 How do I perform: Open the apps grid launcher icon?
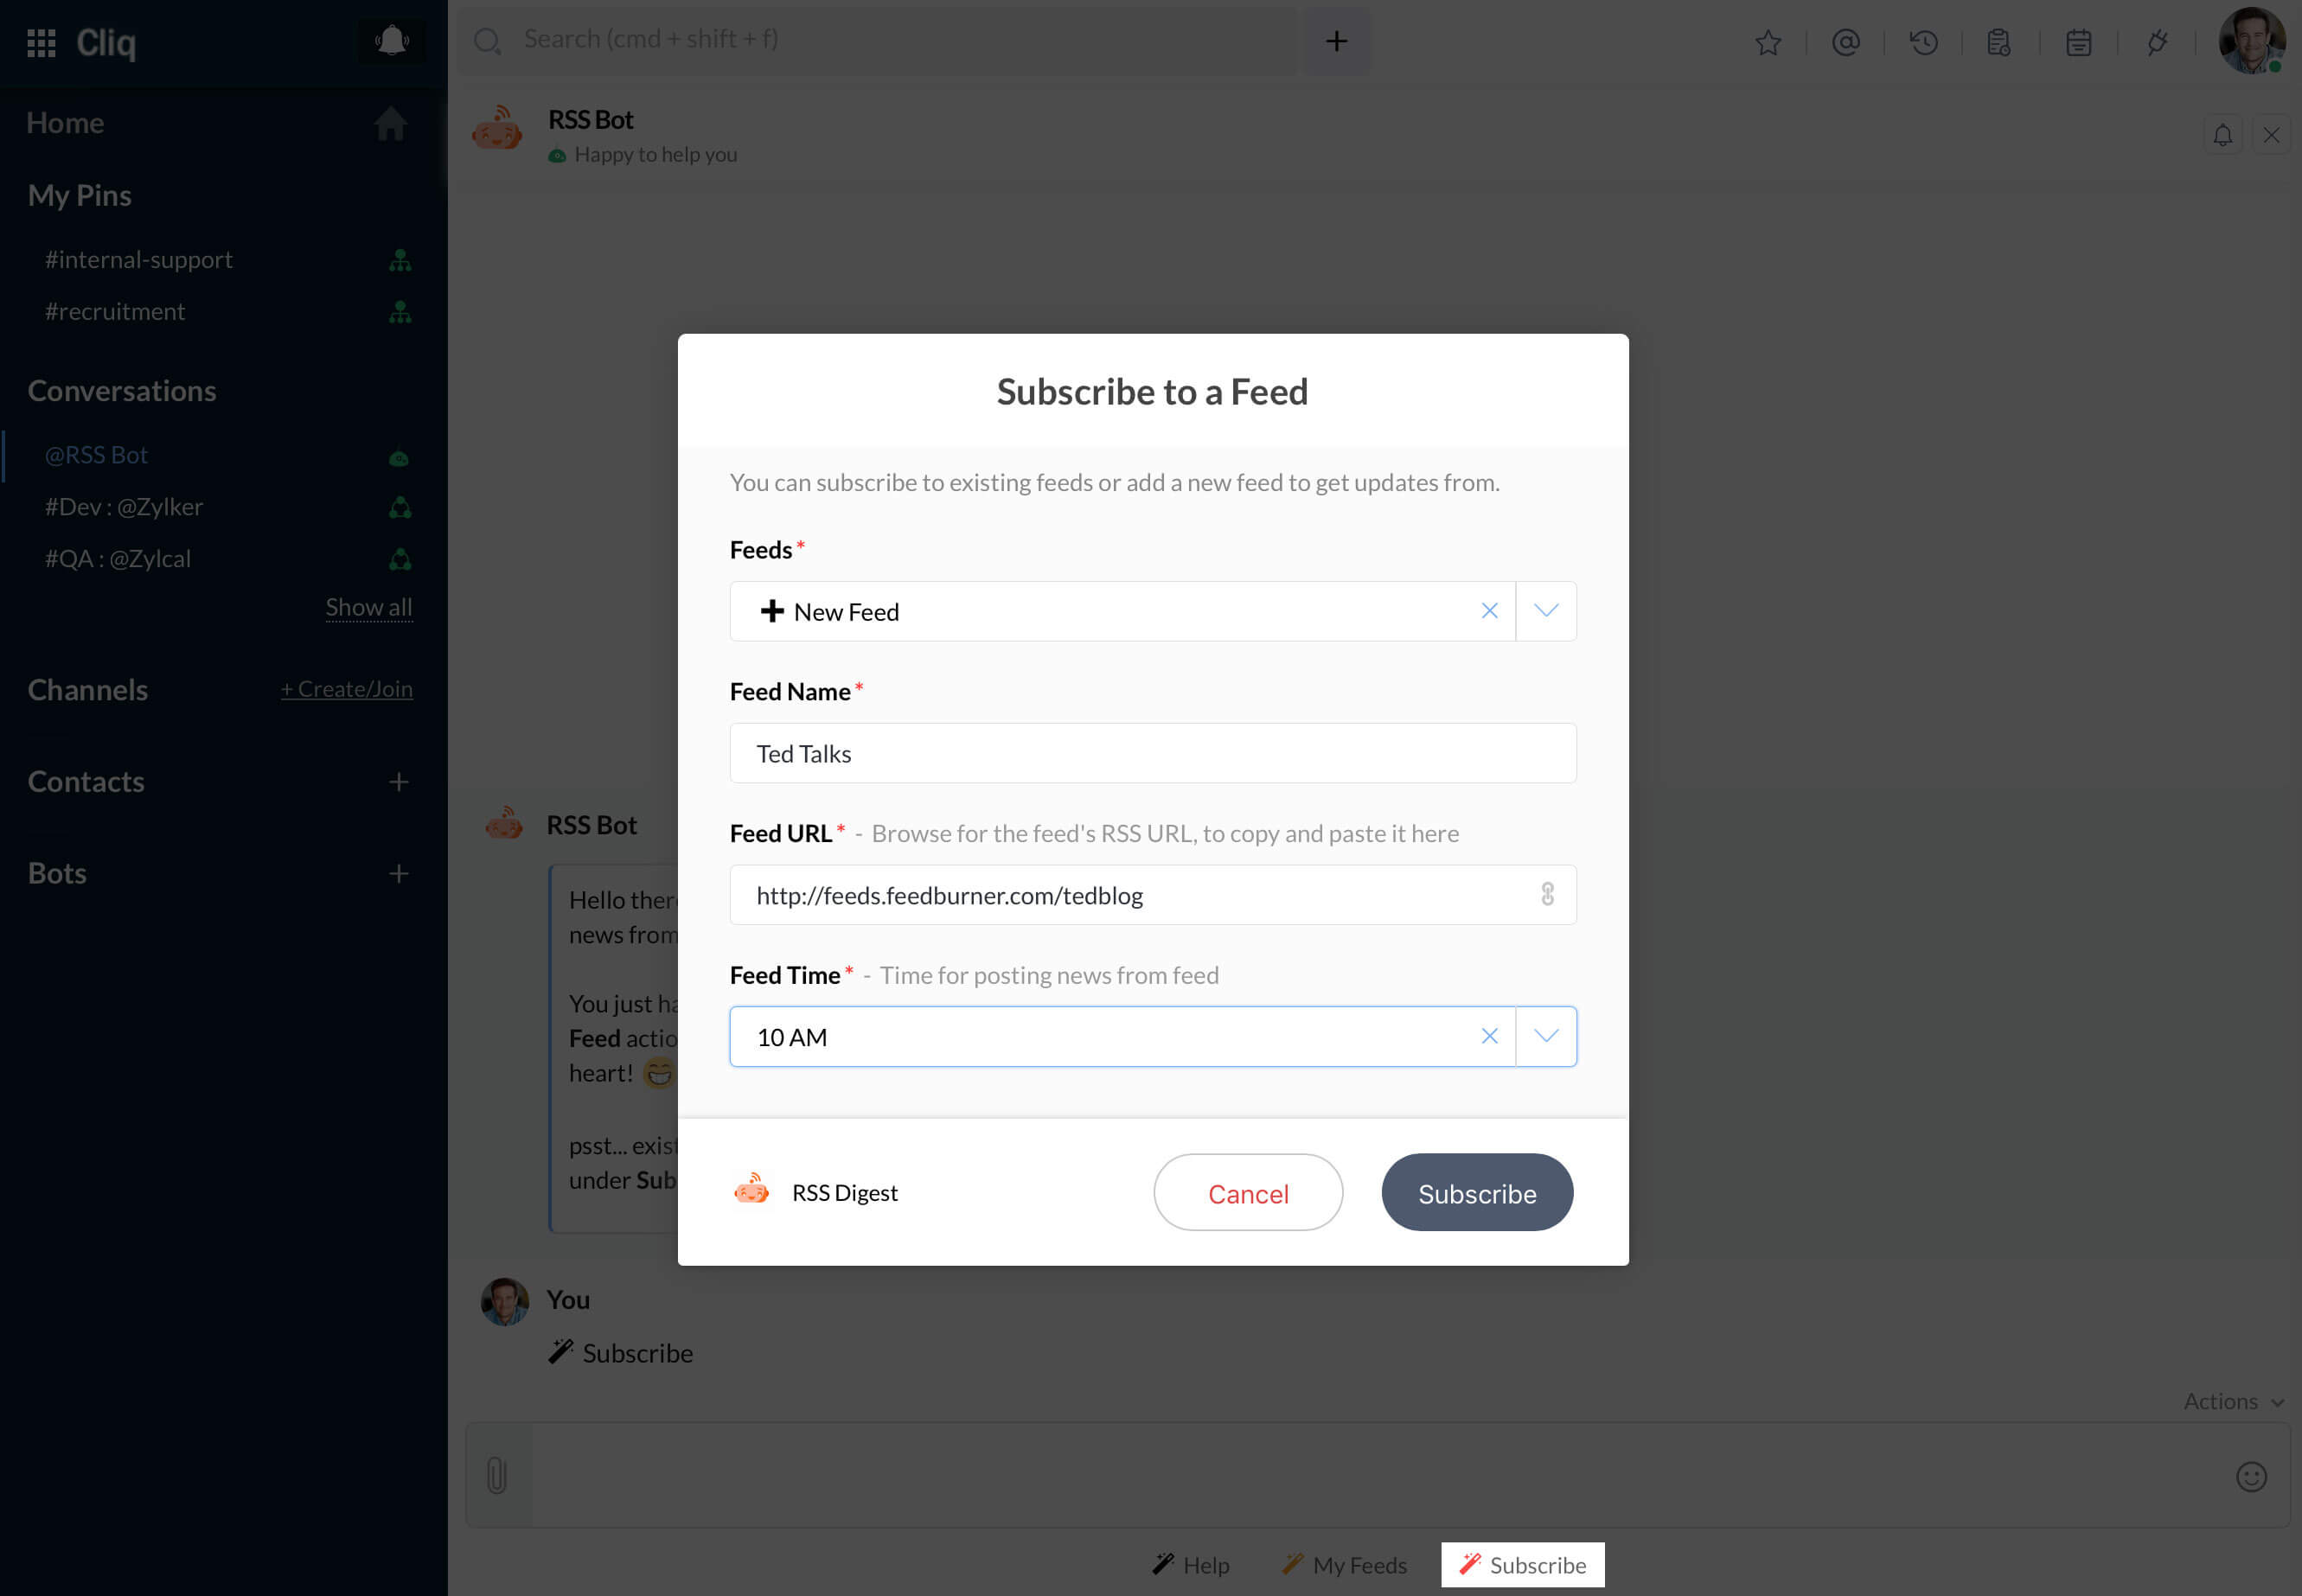pos(41,43)
